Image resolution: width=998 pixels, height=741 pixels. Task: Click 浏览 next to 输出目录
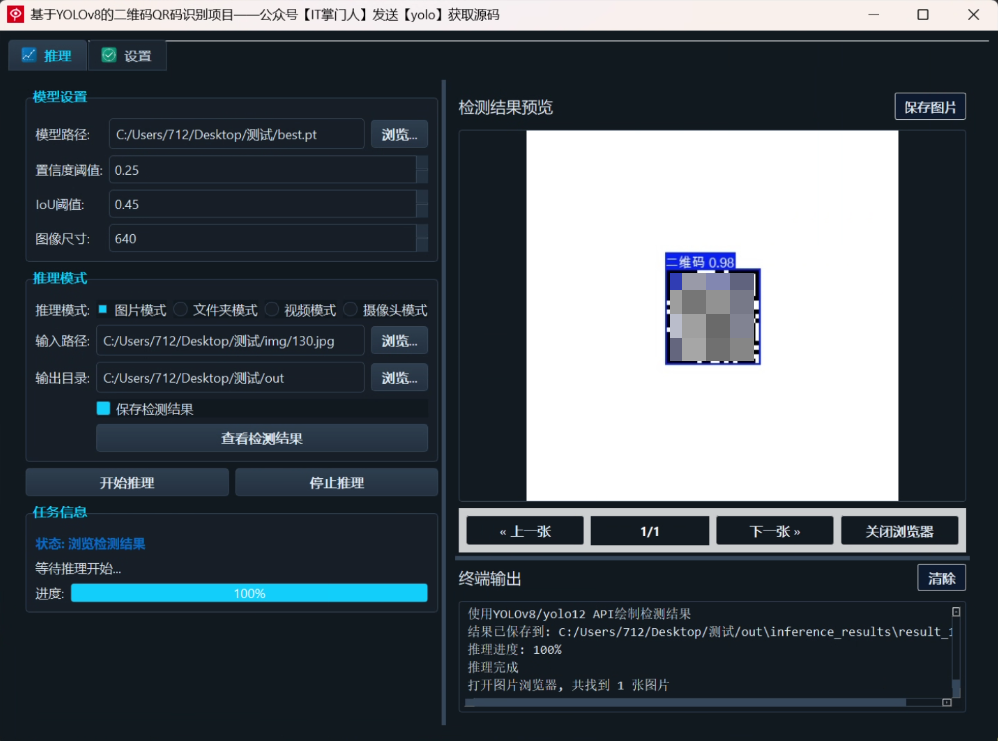(x=399, y=377)
